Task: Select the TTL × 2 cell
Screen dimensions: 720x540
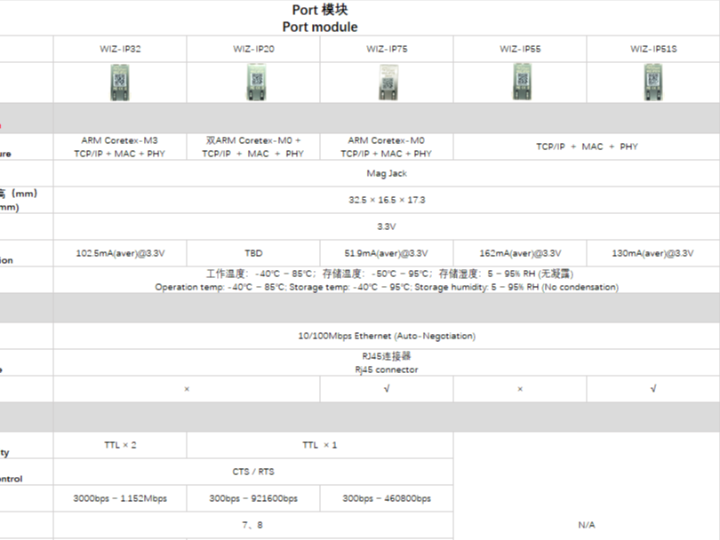Action: pyautogui.click(x=120, y=444)
